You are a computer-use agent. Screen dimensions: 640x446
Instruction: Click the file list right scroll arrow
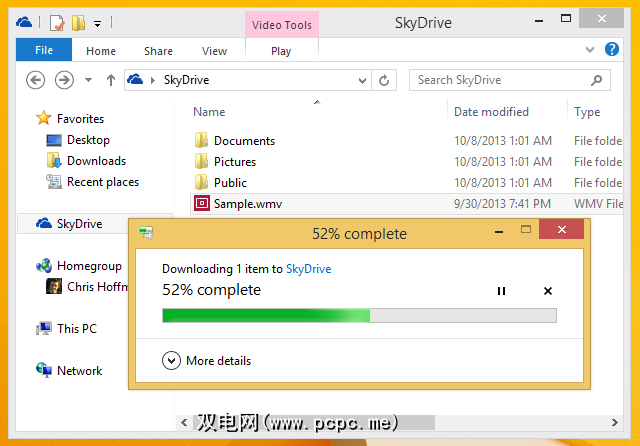coord(615,423)
